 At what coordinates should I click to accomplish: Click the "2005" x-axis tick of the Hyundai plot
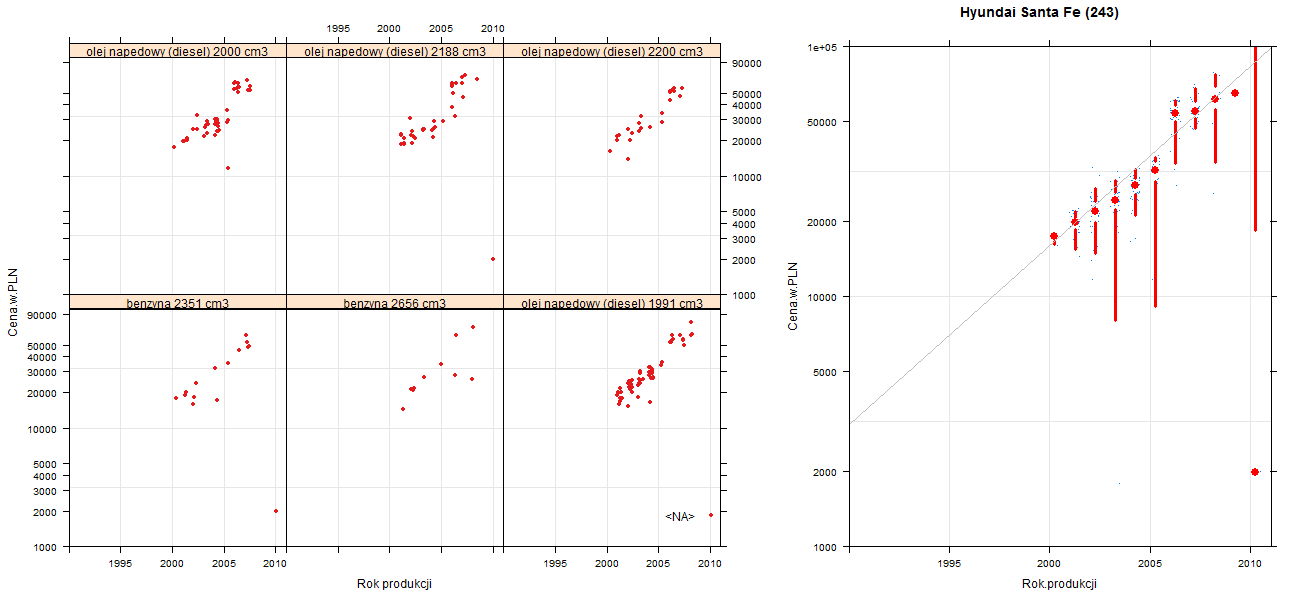pyautogui.click(x=1150, y=565)
